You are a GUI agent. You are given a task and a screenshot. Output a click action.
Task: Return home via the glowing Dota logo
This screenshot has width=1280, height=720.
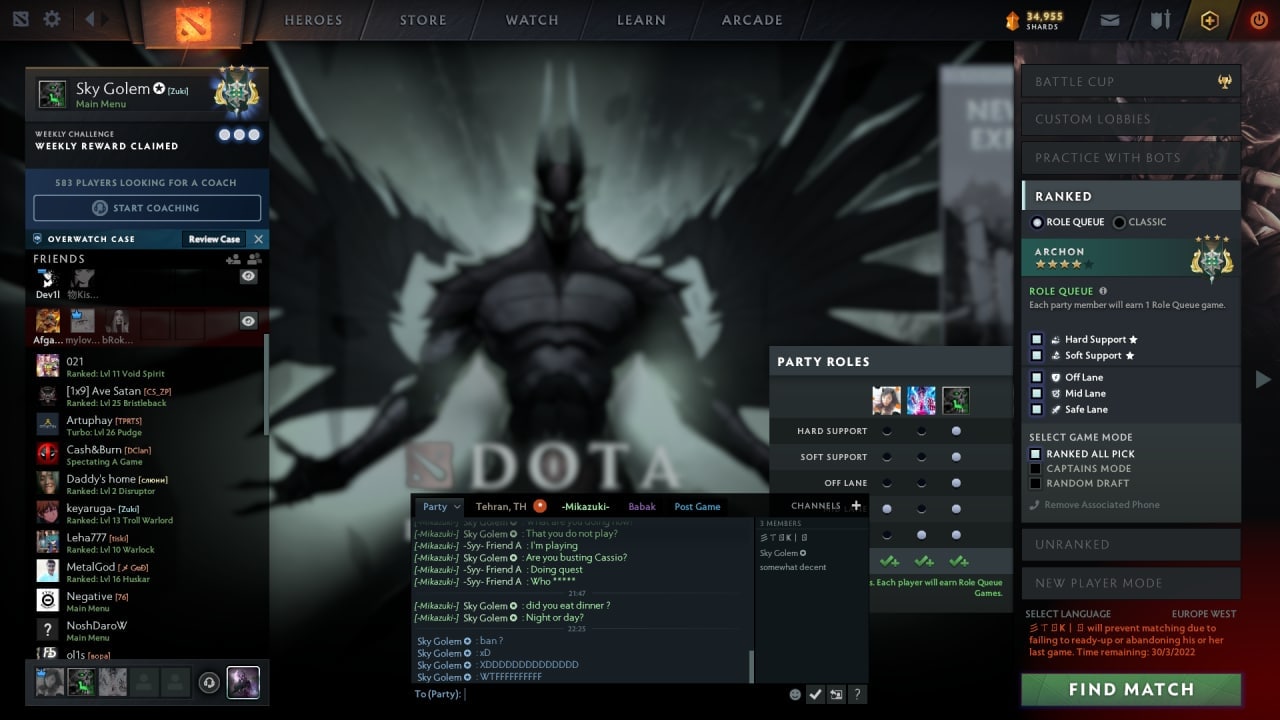pos(193,23)
